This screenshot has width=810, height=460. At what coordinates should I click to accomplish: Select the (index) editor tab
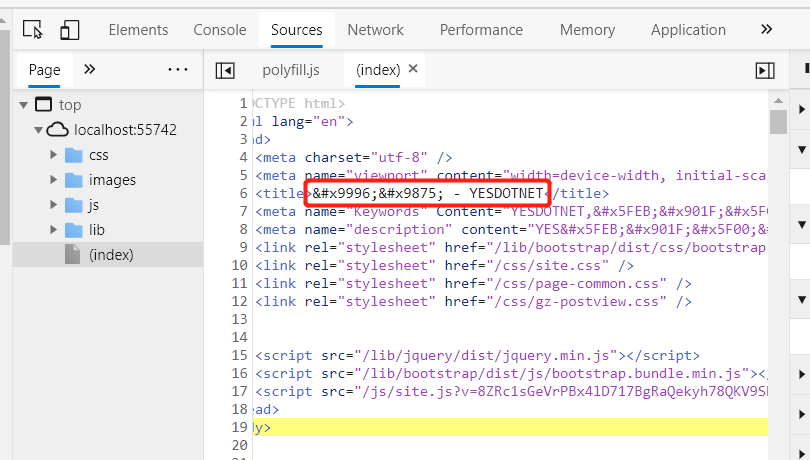point(378,70)
